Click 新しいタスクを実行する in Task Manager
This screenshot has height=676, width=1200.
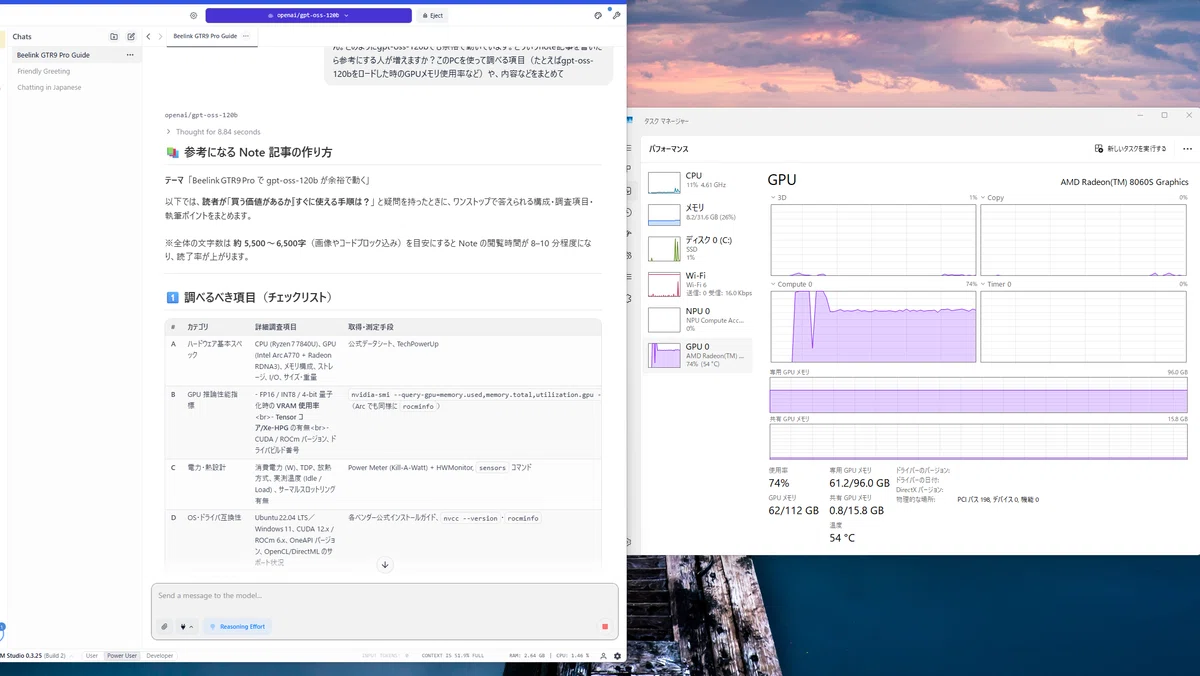click(1131, 148)
